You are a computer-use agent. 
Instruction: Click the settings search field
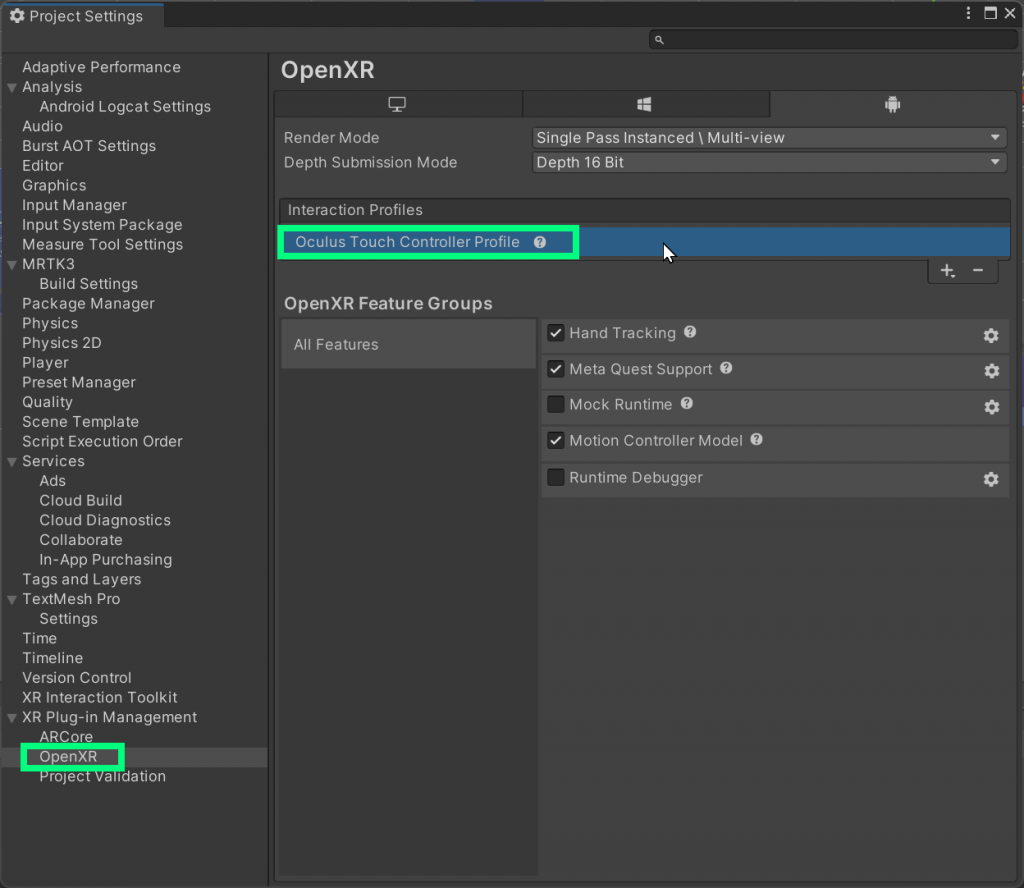tap(830, 38)
